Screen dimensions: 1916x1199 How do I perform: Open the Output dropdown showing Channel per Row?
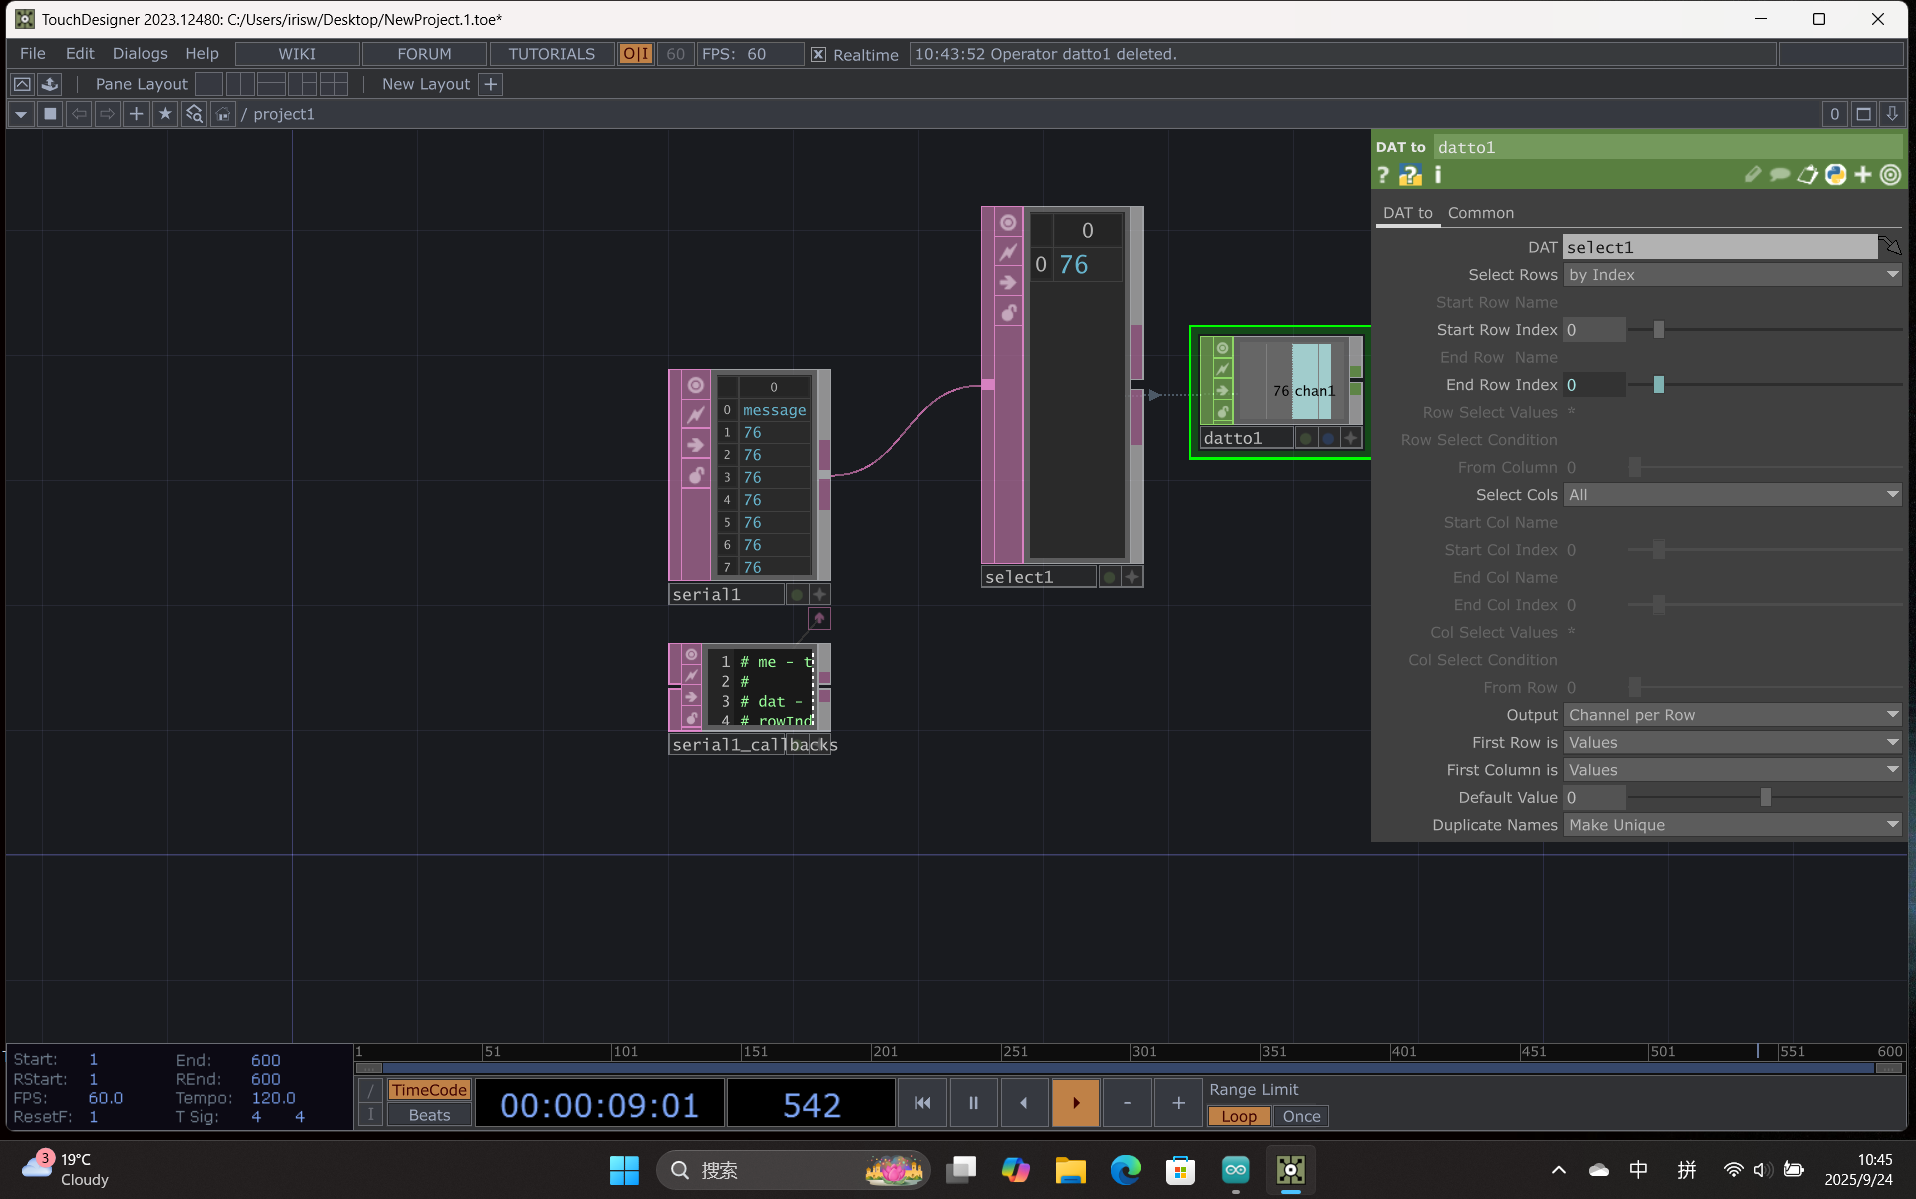[1731, 714]
